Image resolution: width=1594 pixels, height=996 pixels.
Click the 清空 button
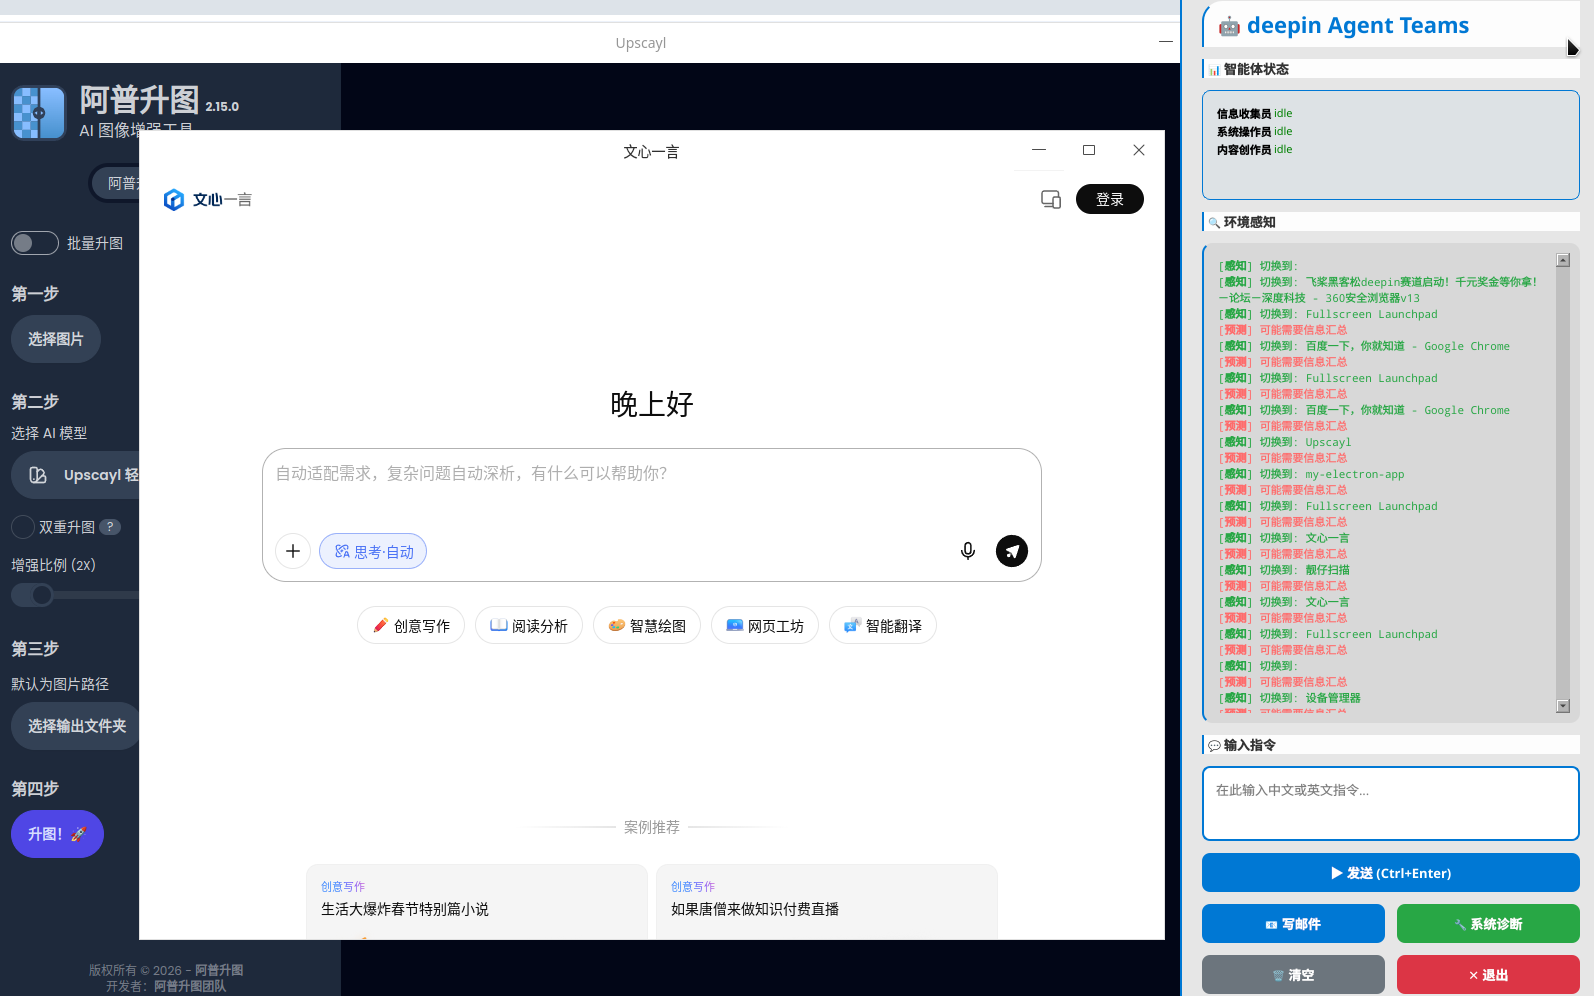[1293, 975]
